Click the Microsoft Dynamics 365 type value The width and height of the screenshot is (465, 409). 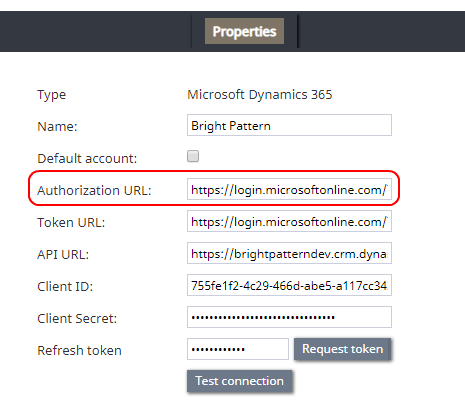pos(260,95)
